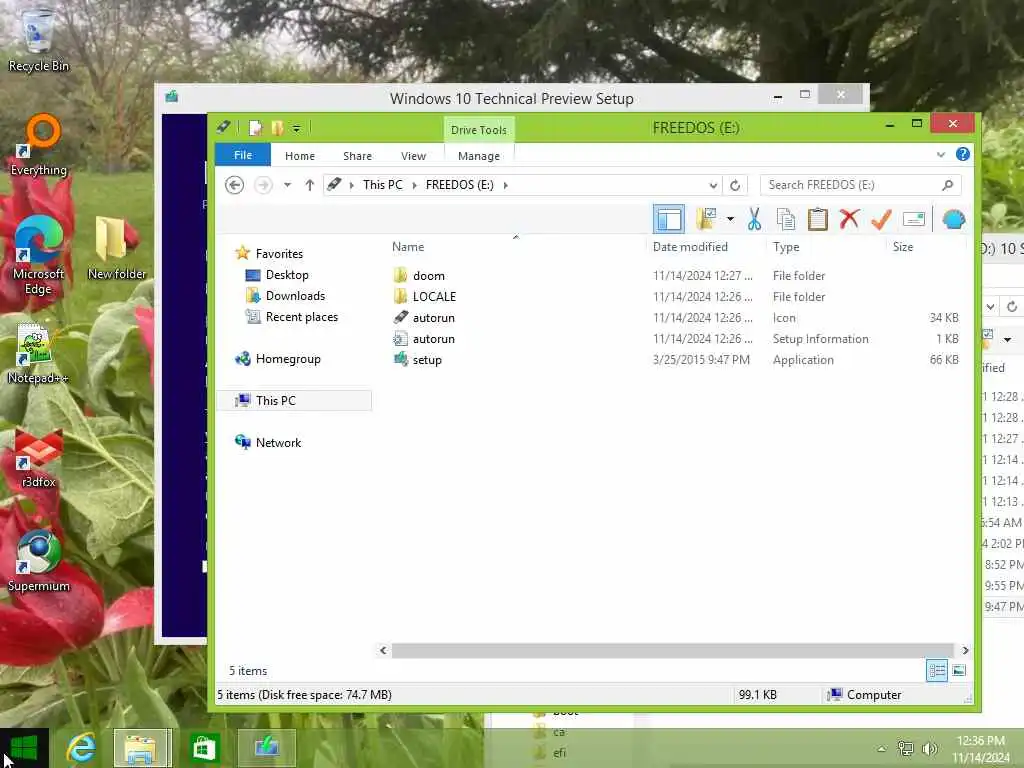
Task: Open the folder options toolbar icon
Action: point(706,219)
